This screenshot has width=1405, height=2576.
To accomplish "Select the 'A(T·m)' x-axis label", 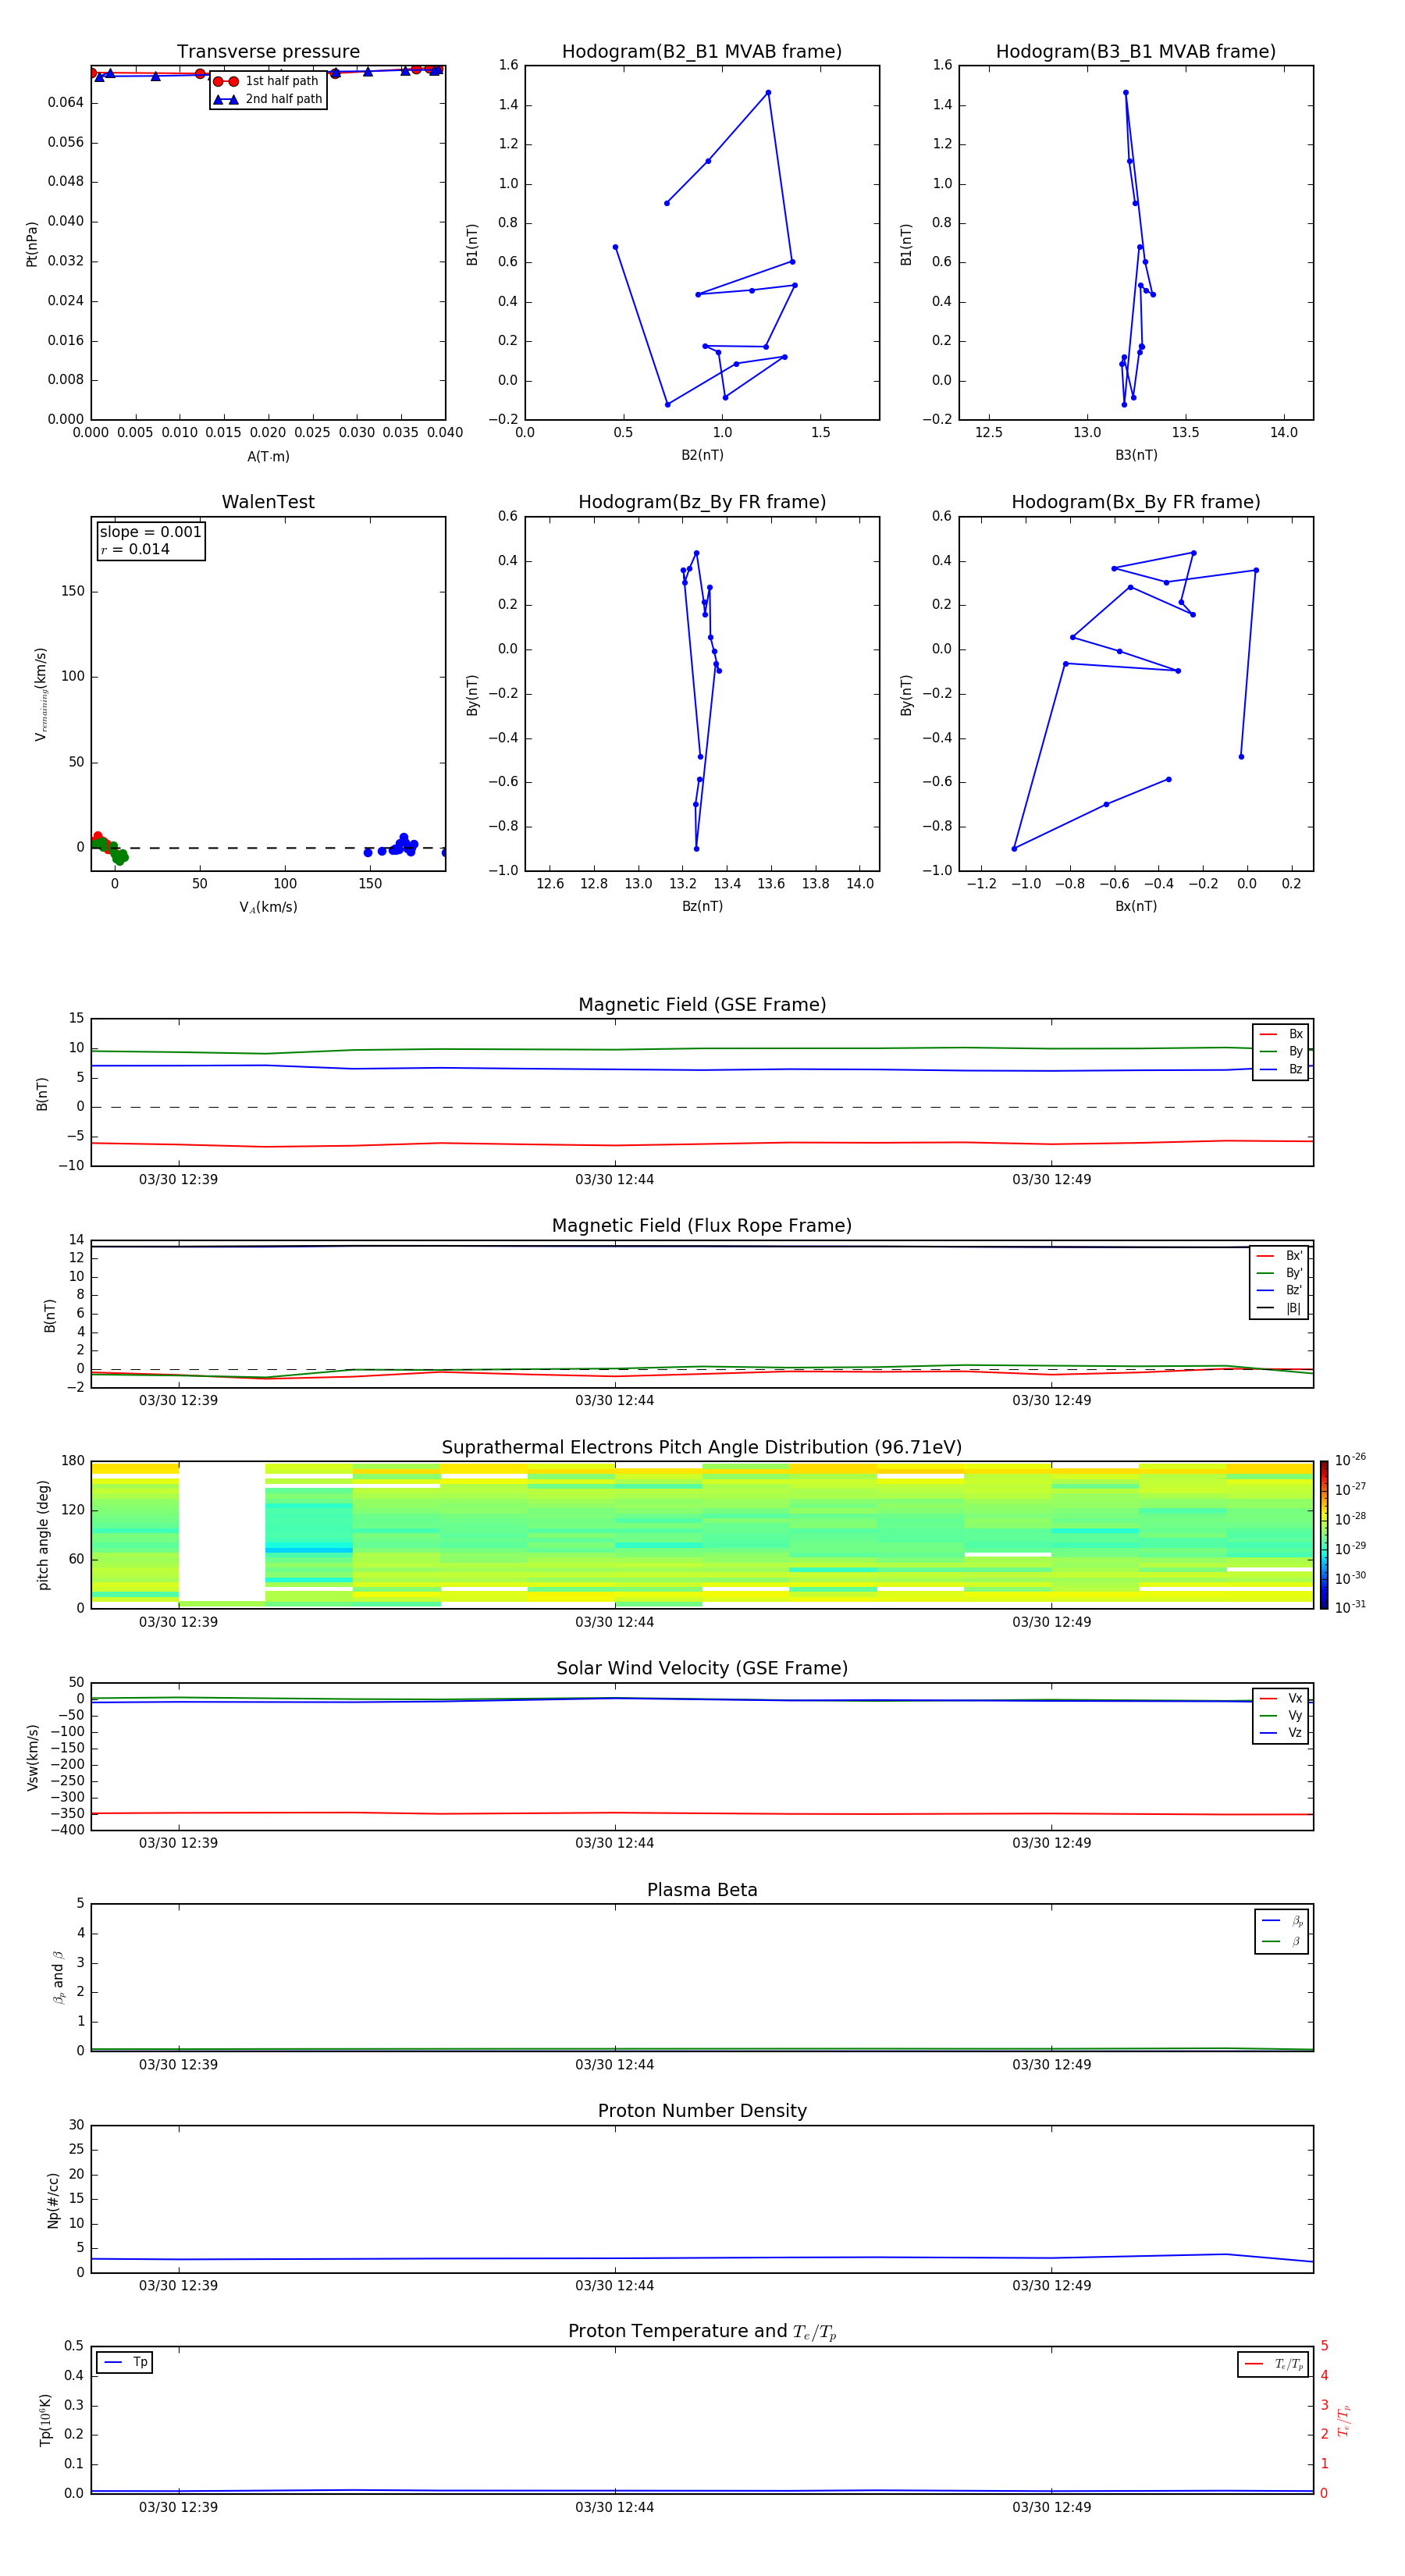I will [268, 457].
